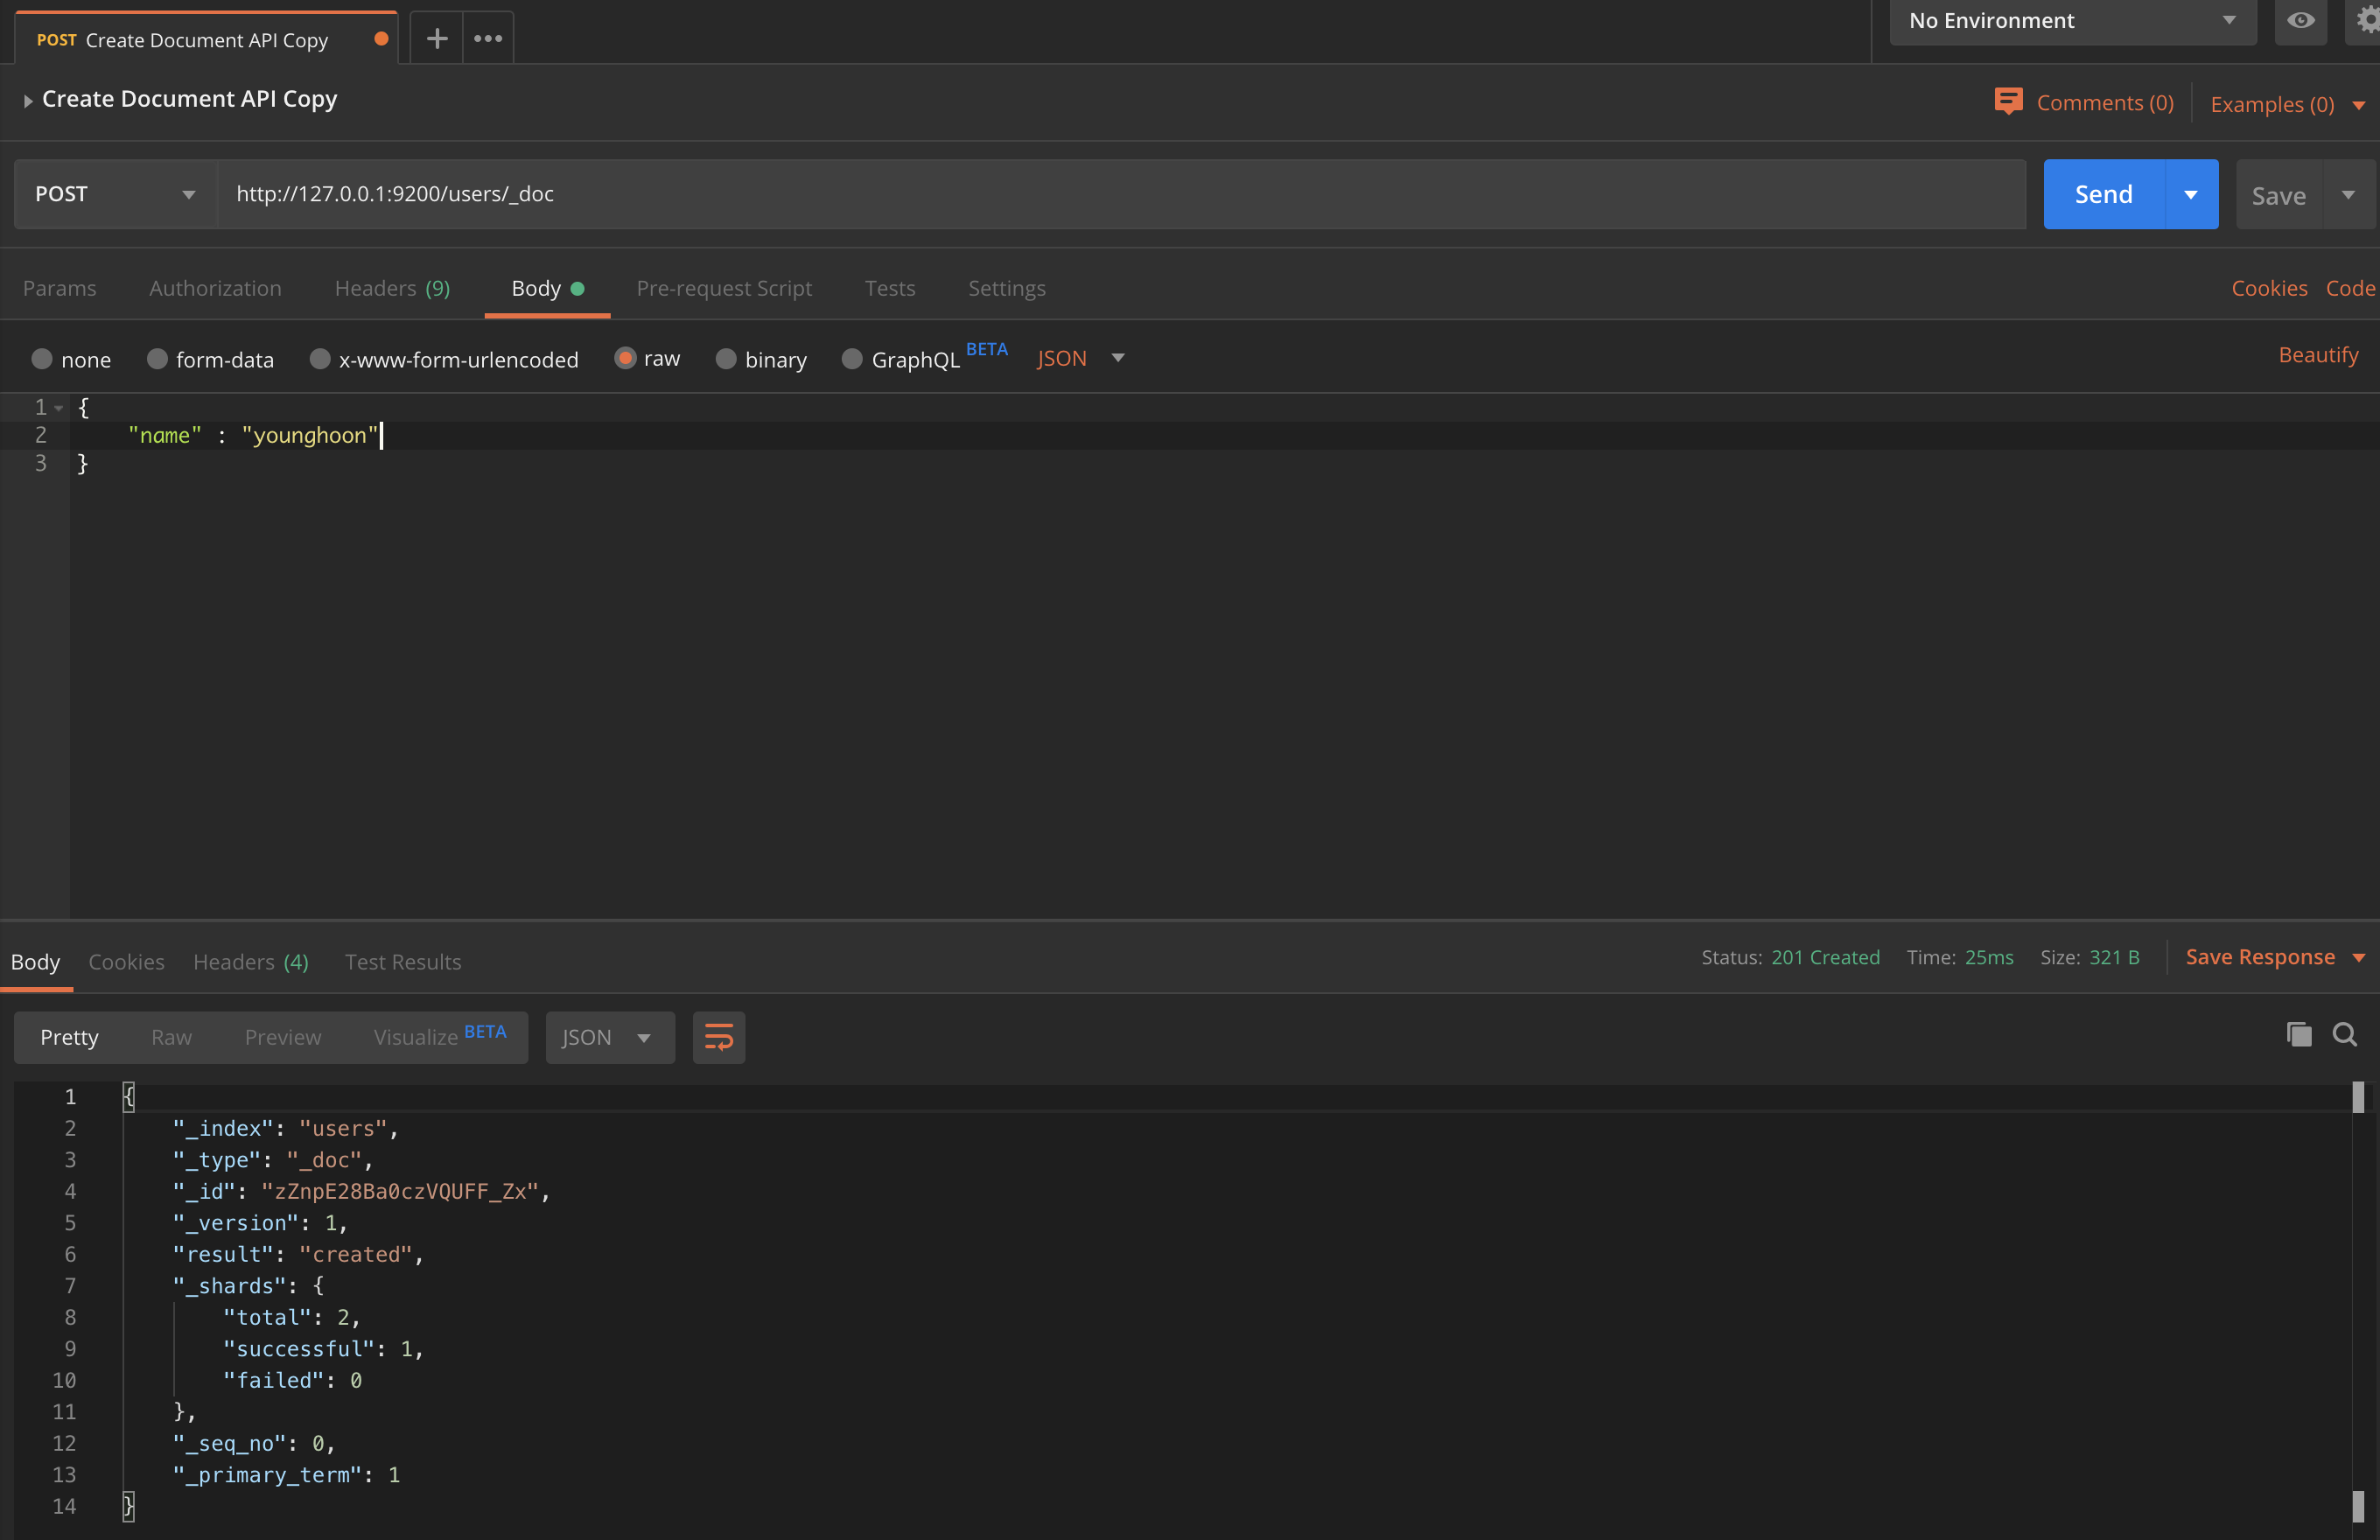Click the _id value in response
The image size is (2380, 1540).
tap(400, 1191)
